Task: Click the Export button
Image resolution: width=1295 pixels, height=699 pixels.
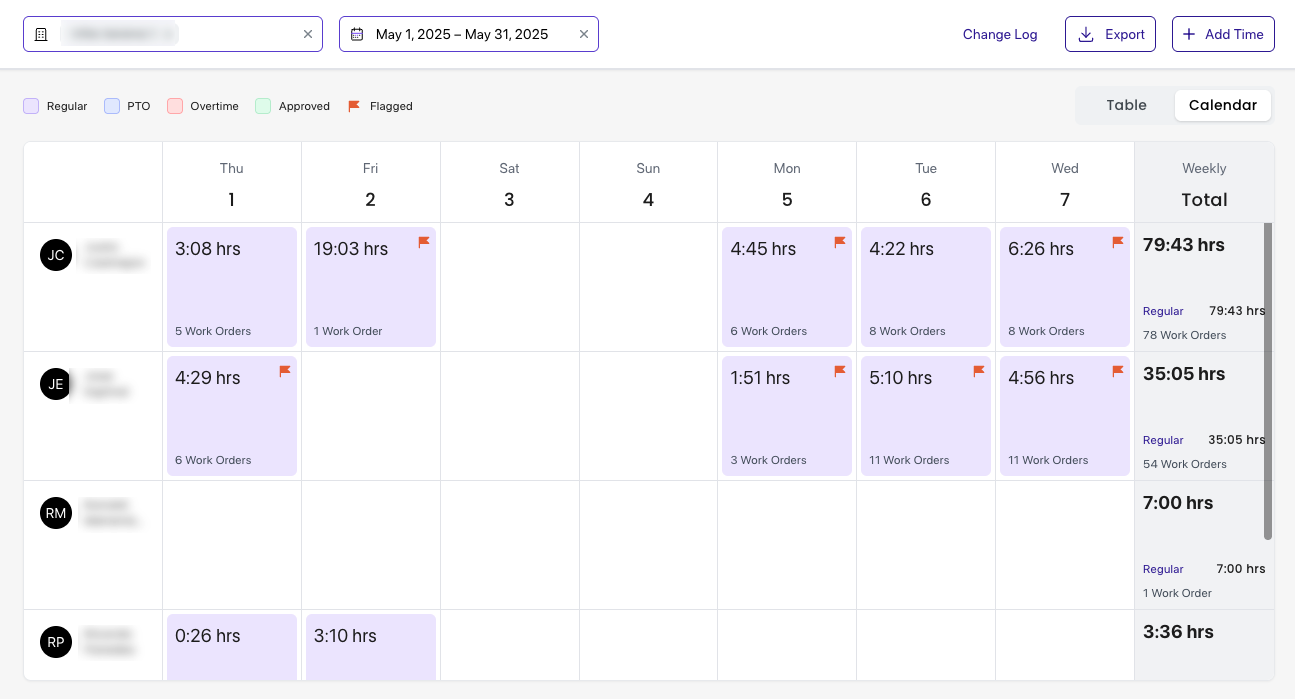Action: pyautogui.click(x=1110, y=34)
